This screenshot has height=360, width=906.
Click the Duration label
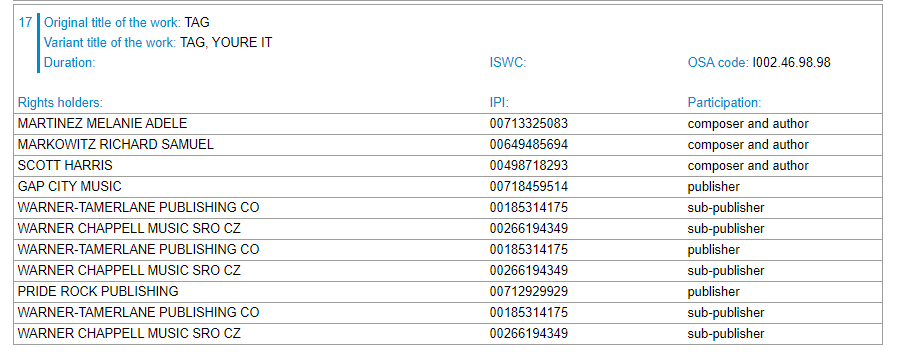pyautogui.click(x=69, y=62)
